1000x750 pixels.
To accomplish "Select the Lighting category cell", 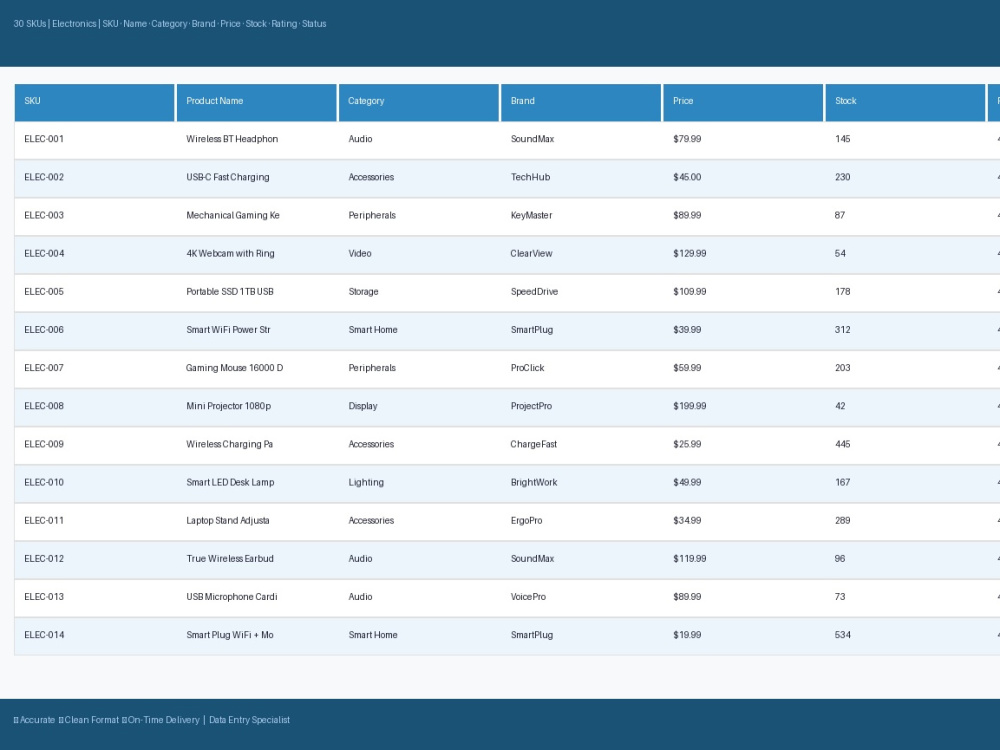I will coord(418,484).
